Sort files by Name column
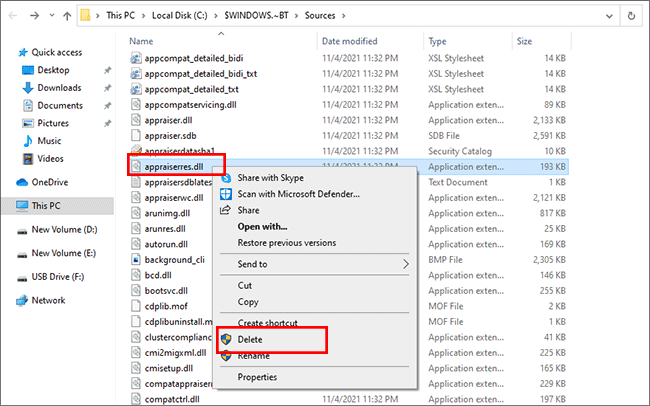 click(141, 41)
